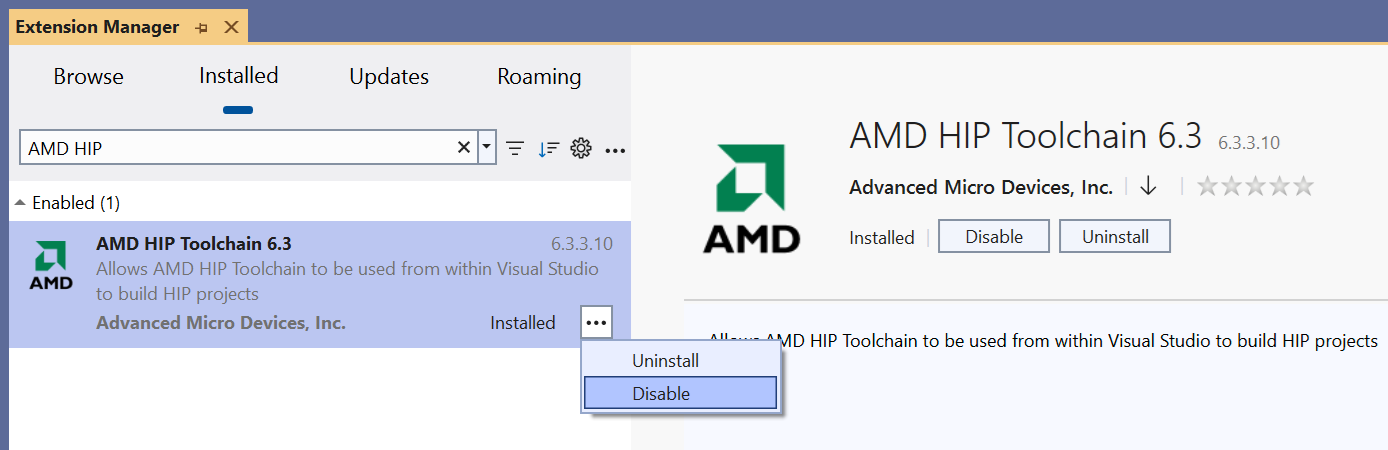Viewport: 1388px width, 450px height.
Task: Pin the Extension Manager window tab
Action: tap(201, 27)
